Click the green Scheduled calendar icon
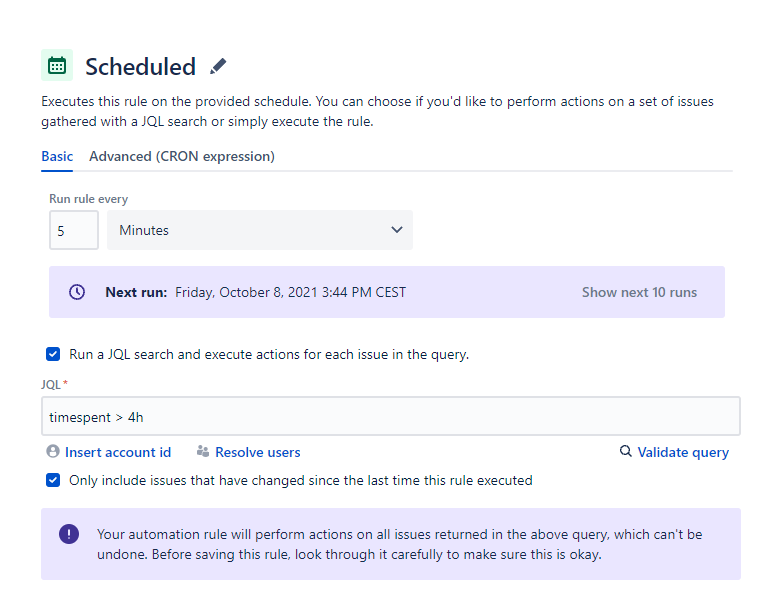This screenshot has width=759, height=598. [x=57, y=66]
